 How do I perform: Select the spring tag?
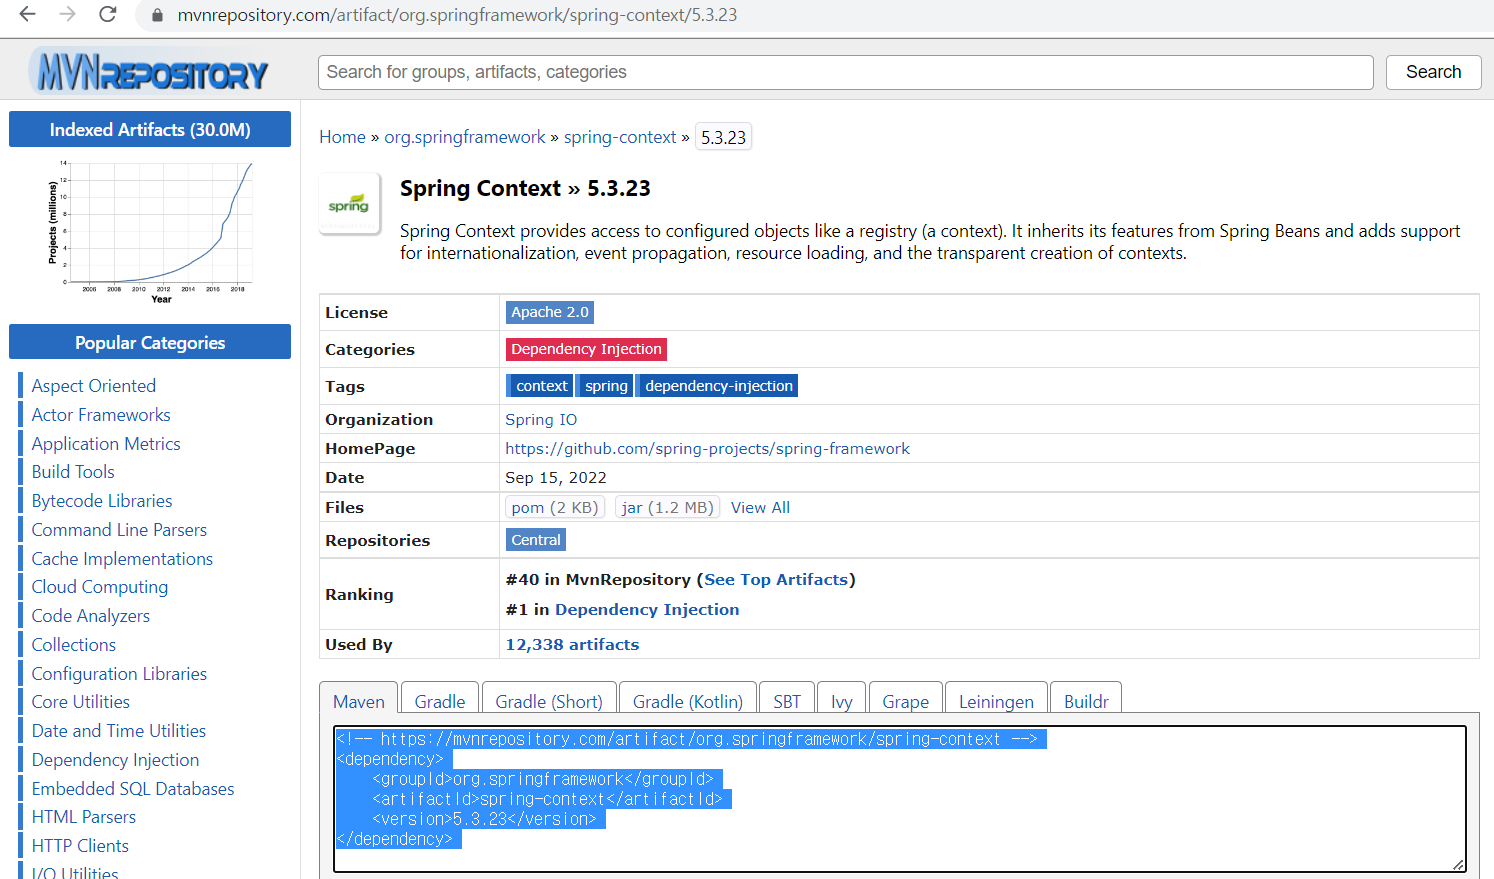pos(606,386)
